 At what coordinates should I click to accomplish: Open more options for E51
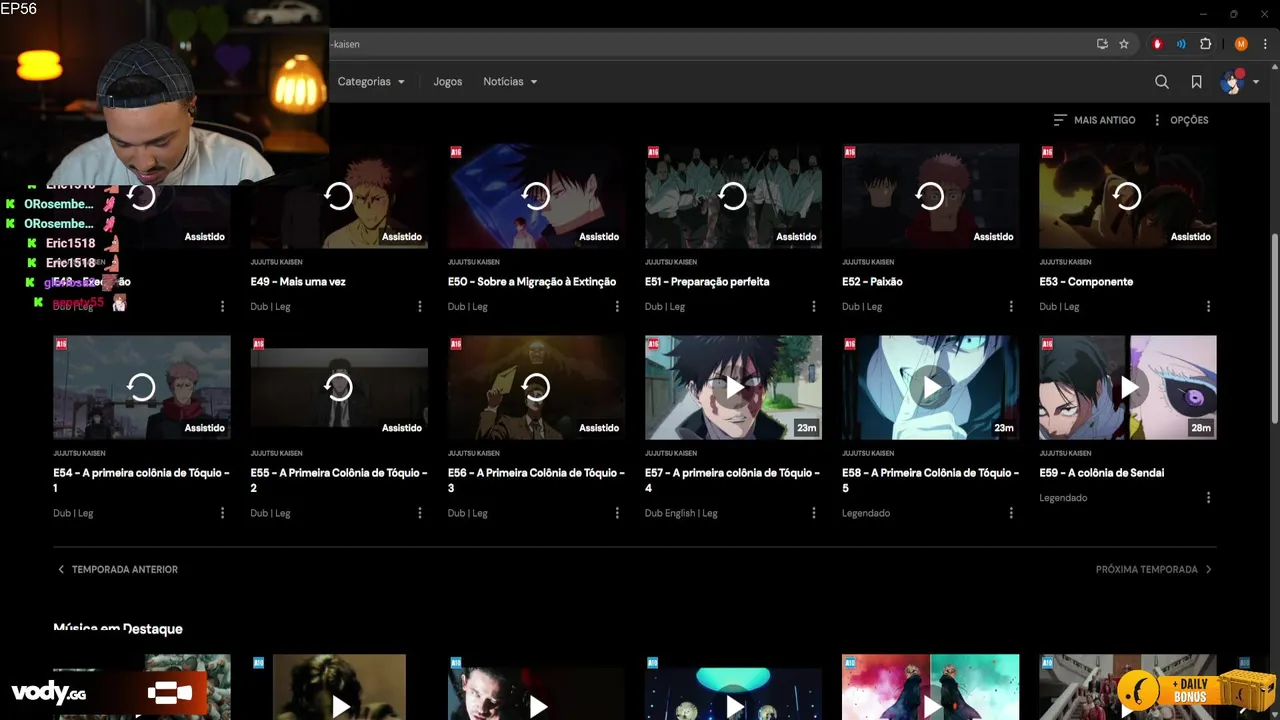[x=814, y=307]
